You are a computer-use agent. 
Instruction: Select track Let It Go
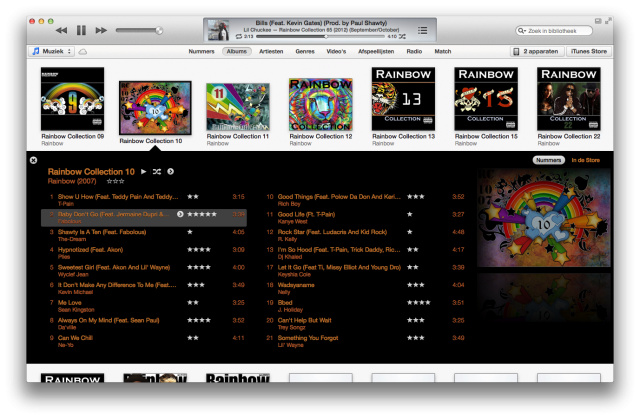365,270
